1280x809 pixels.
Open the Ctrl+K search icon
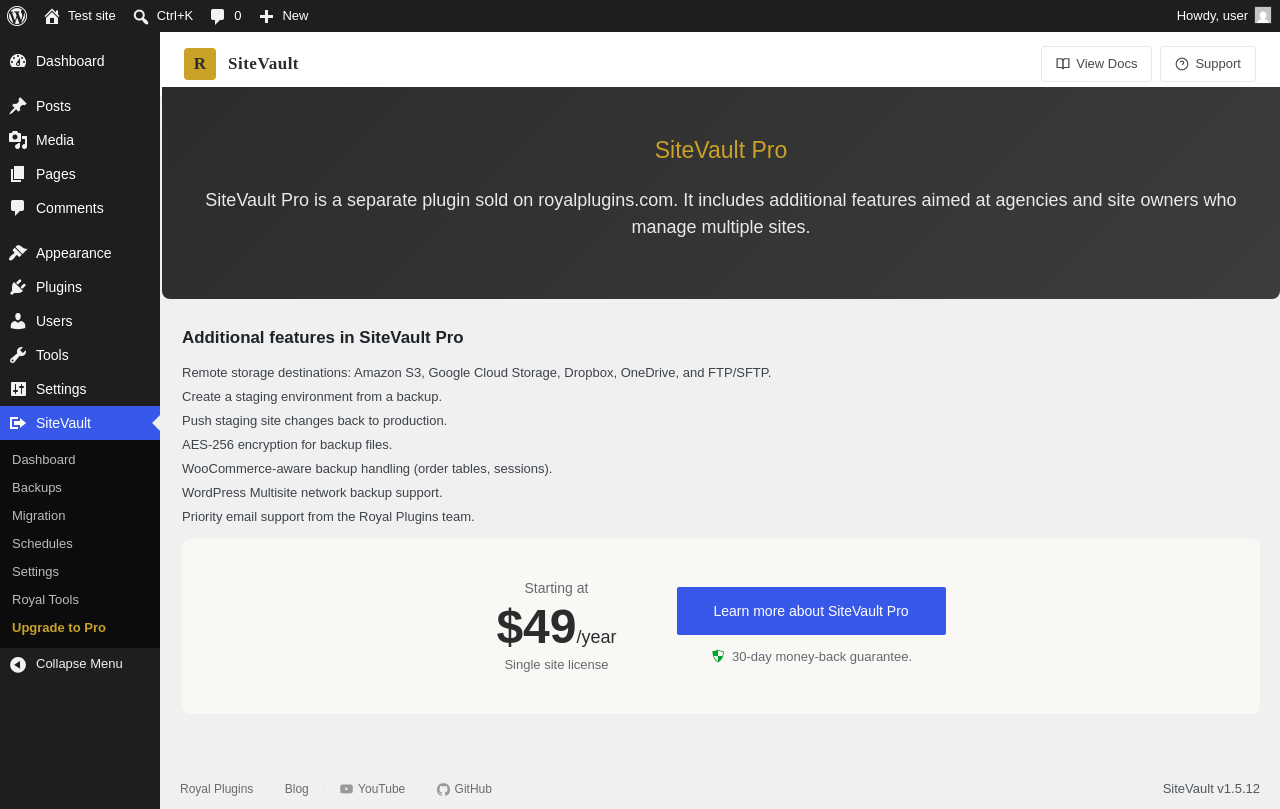click(x=141, y=16)
